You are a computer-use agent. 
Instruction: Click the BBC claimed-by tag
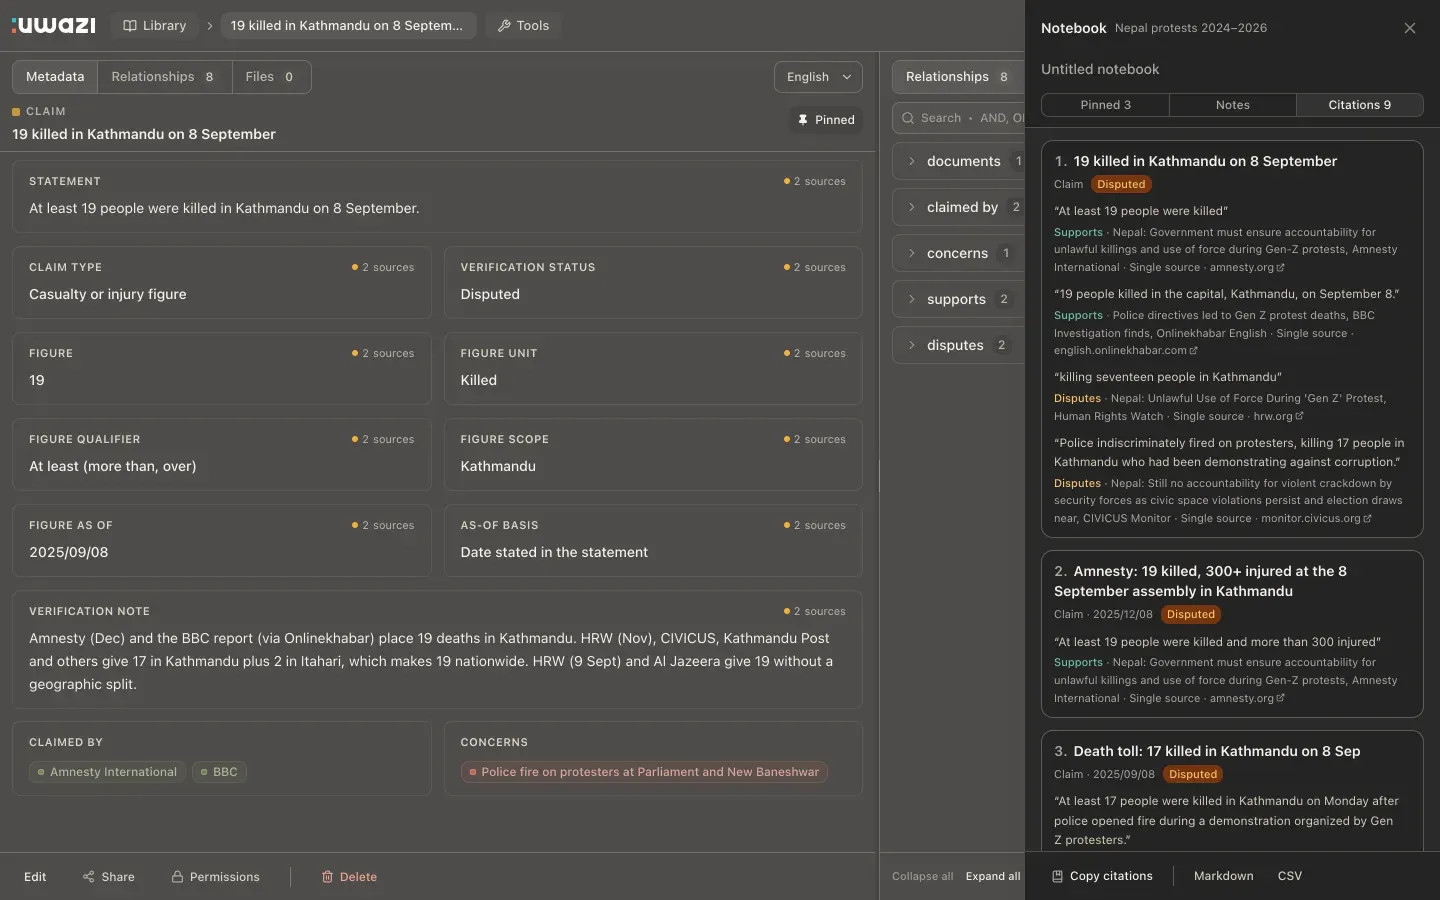(x=219, y=772)
